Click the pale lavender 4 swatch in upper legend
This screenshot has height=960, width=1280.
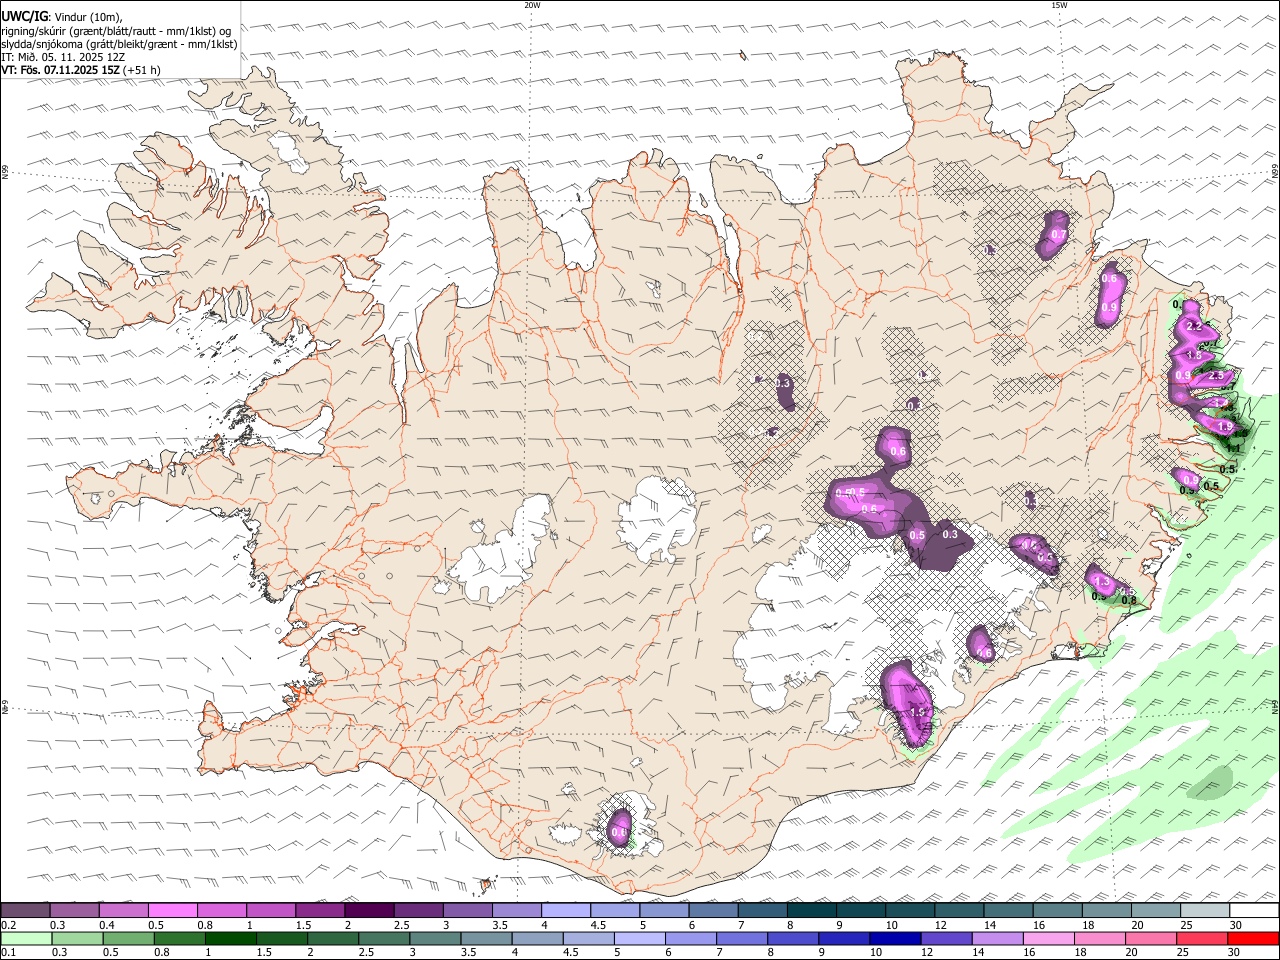pyautogui.click(x=566, y=911)
